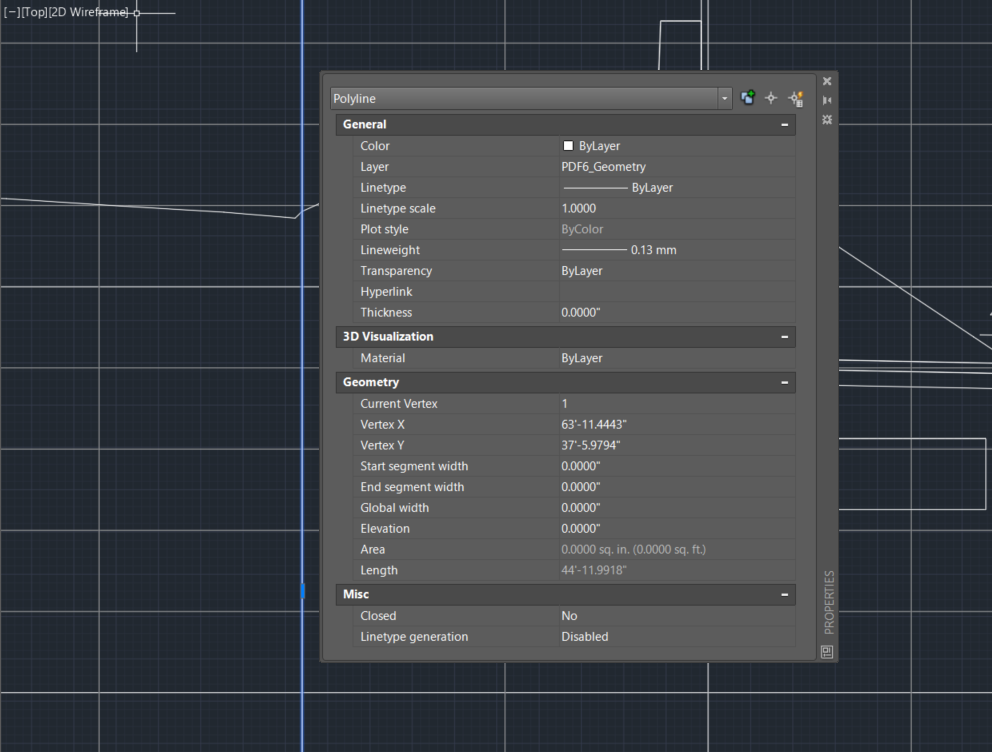Edit the Elevation value field
The image size is (992, 752).
pyautogui.click(x=677, y=529)
